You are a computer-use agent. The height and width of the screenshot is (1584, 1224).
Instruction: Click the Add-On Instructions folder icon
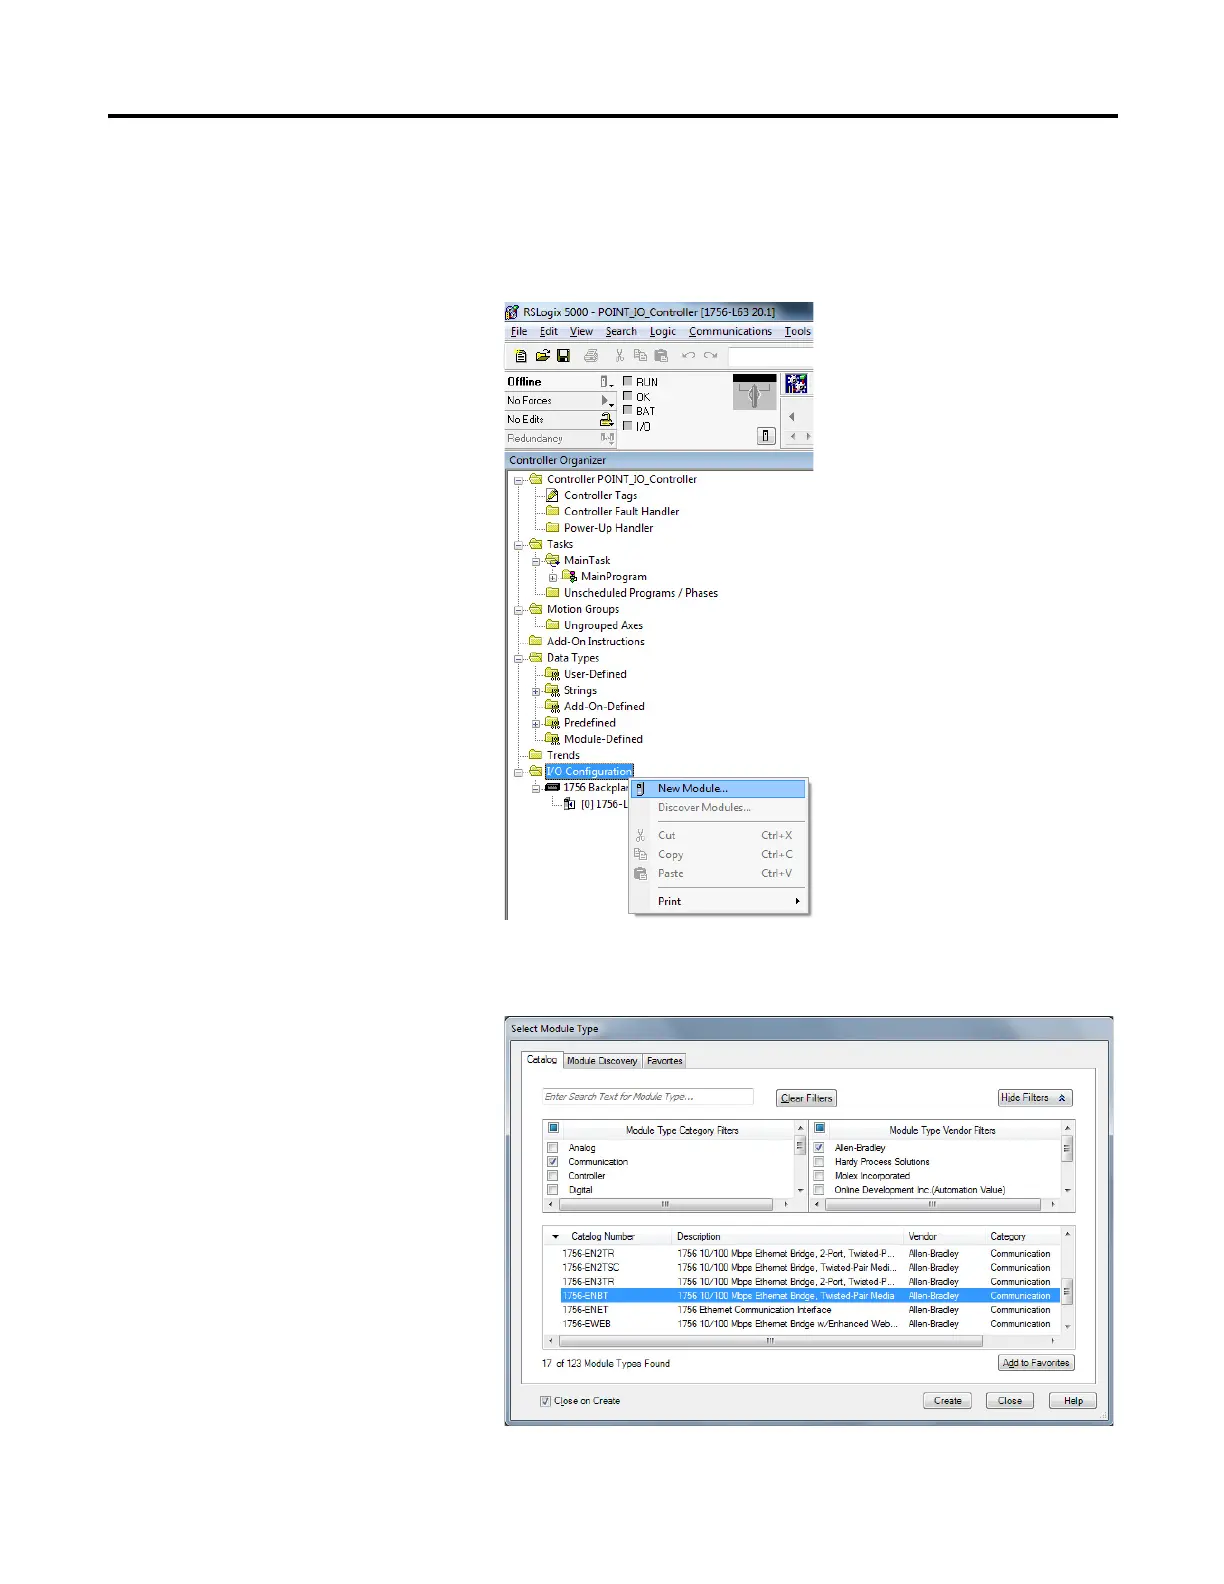pyautogui.click(x=535, y=641)
